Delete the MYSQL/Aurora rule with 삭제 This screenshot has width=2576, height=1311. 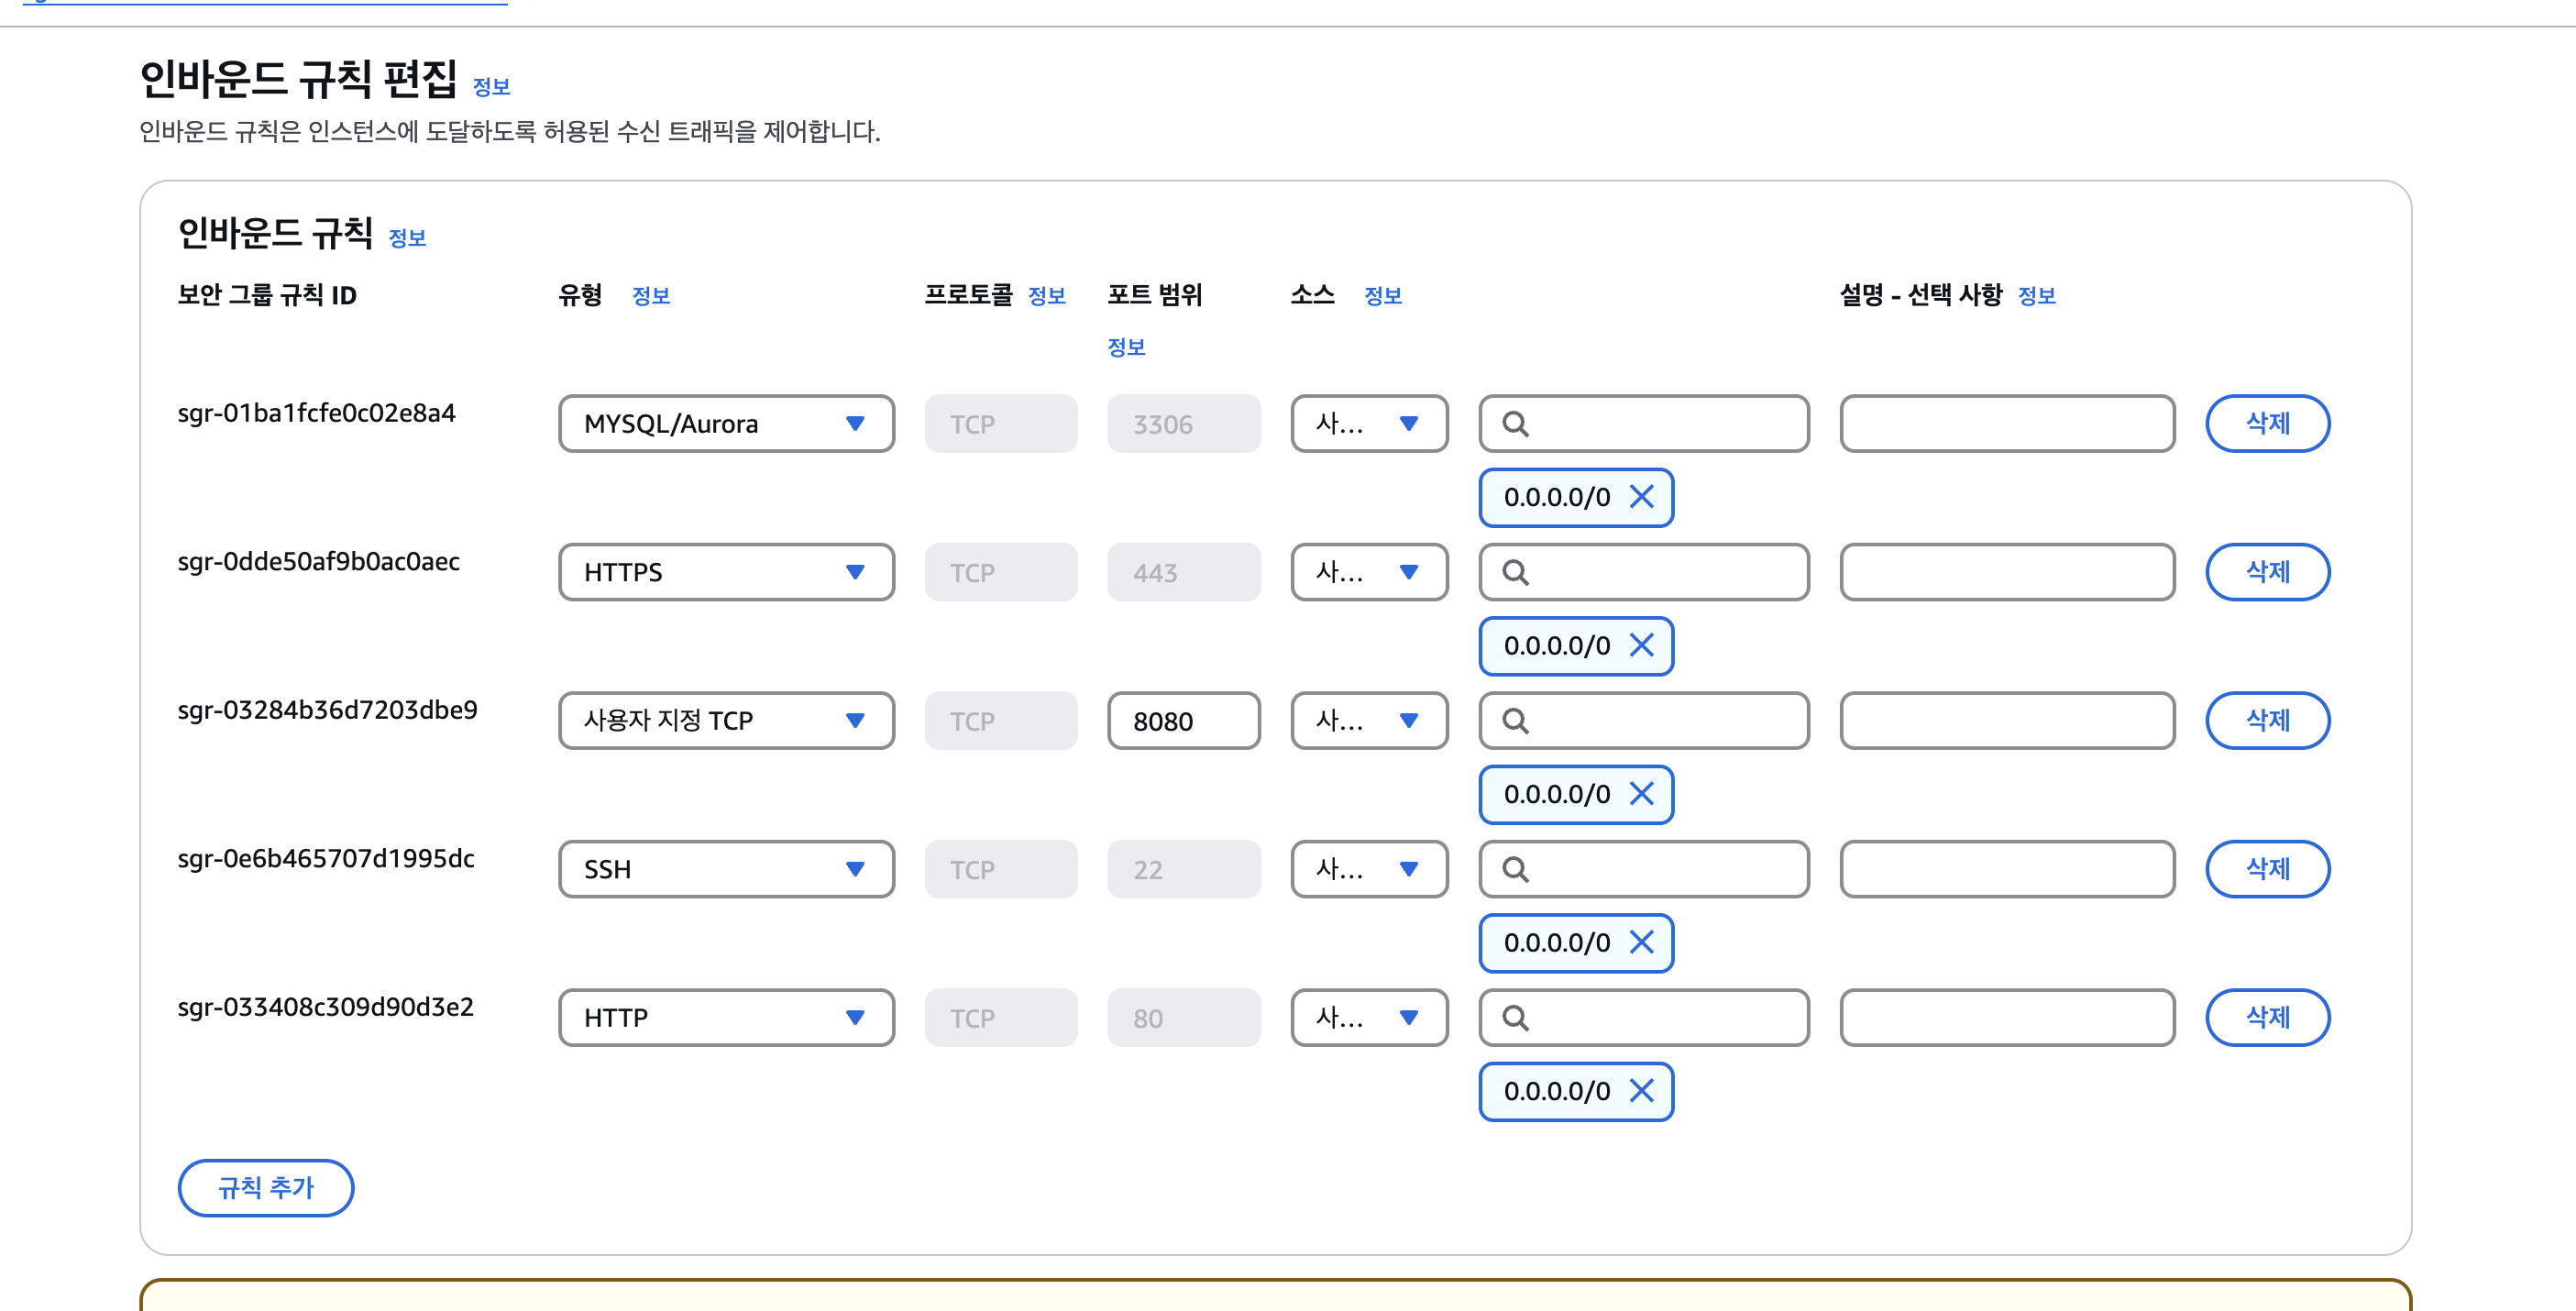(2267, 424)
